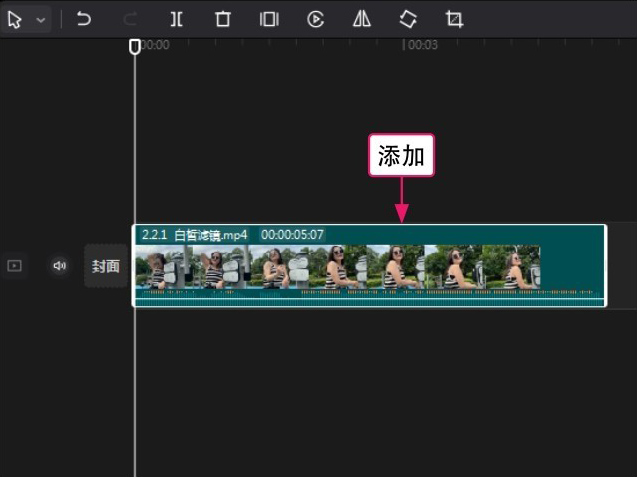Mute the main track audio
The width and height of the screenshot is (637, 477).
60,266
